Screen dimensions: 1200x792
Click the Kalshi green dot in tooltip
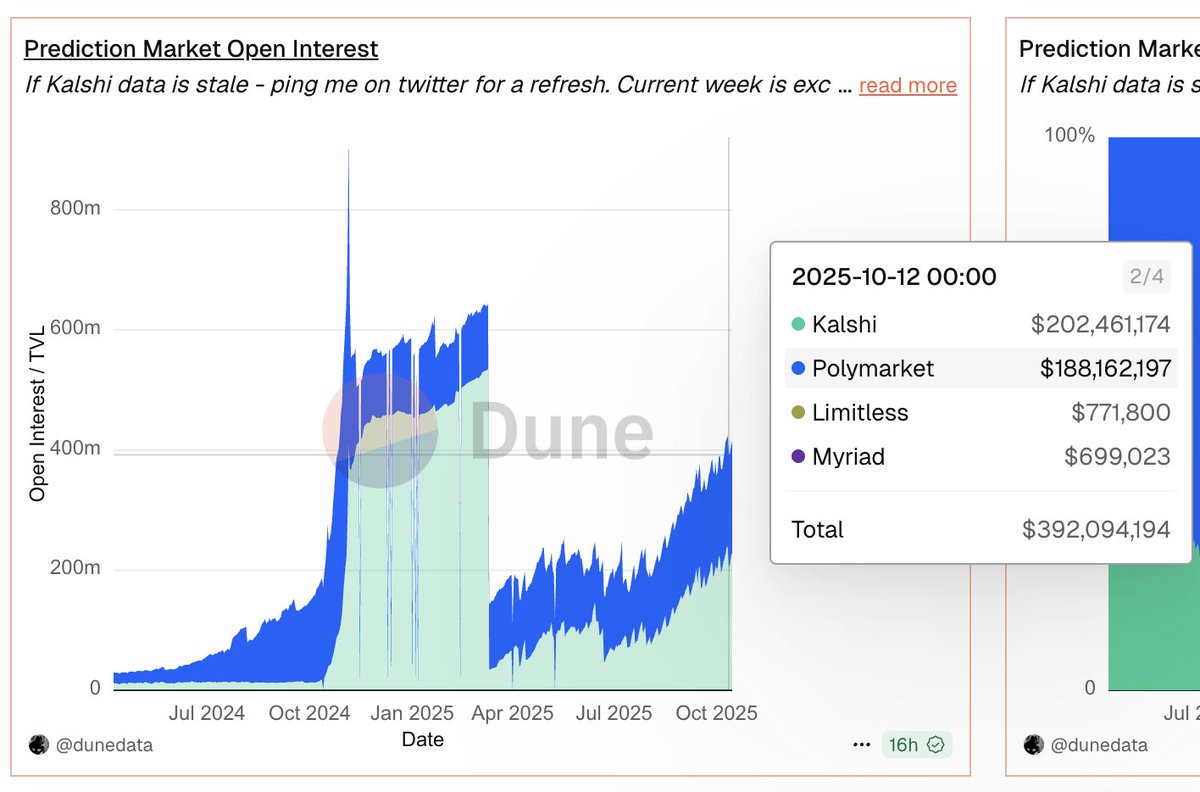coord(797,324)
